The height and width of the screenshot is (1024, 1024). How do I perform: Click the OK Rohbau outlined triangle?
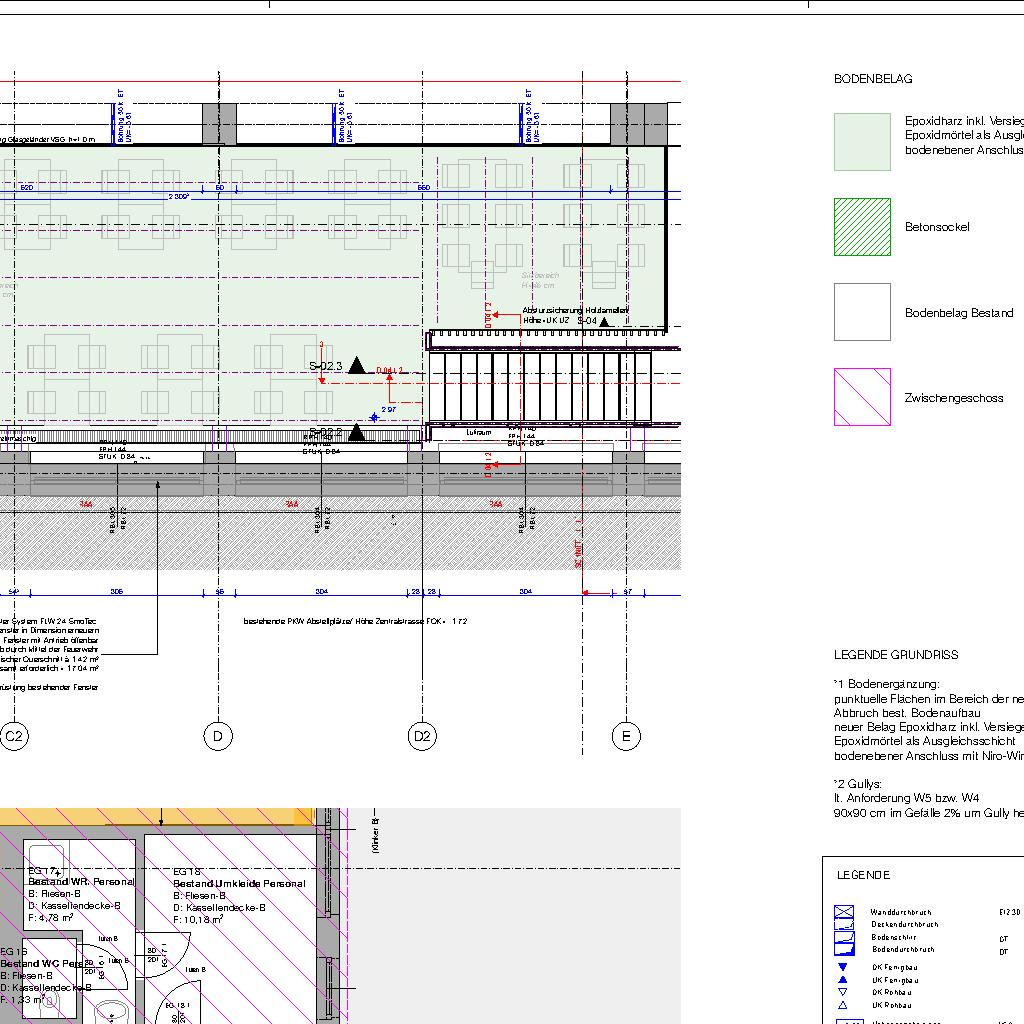coord(843,992)
